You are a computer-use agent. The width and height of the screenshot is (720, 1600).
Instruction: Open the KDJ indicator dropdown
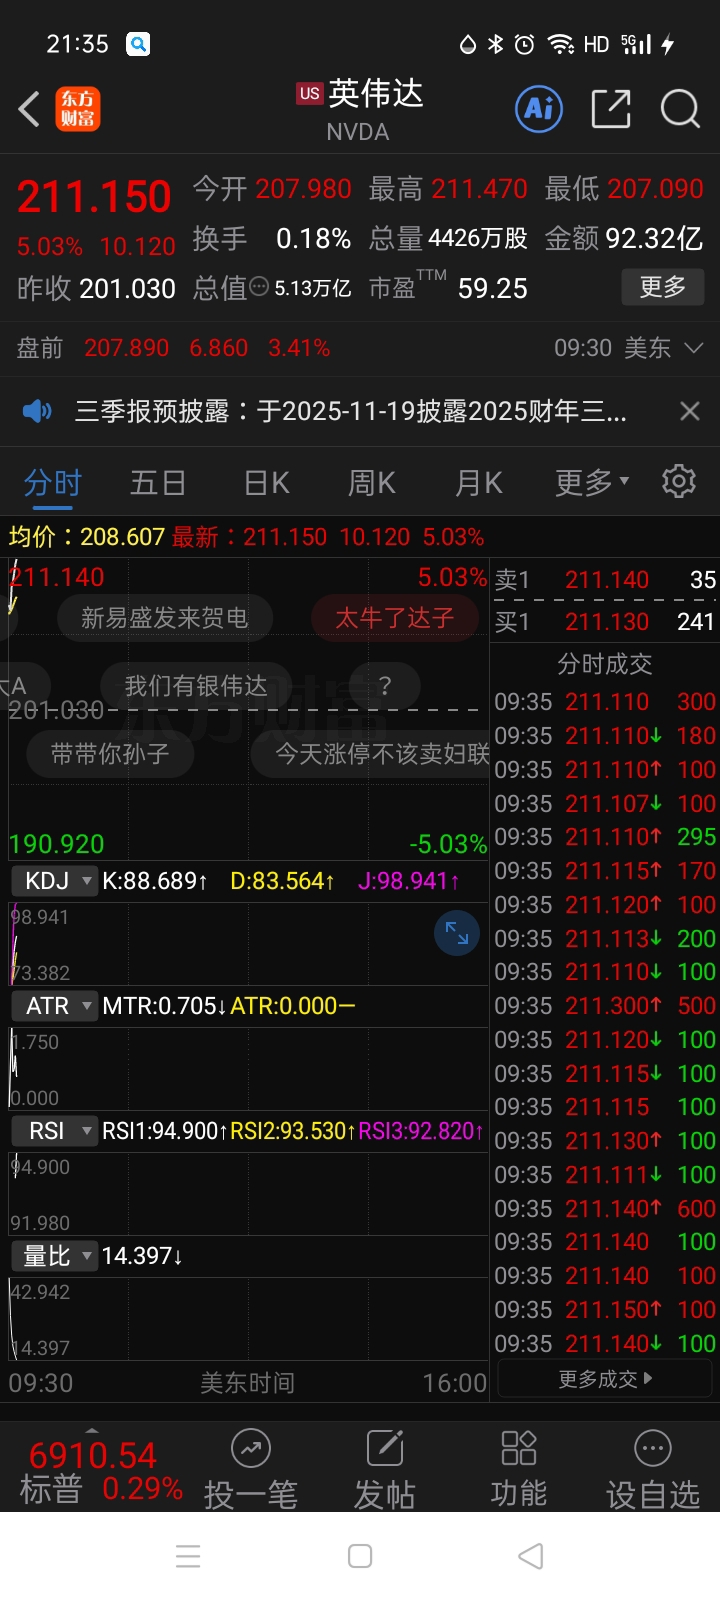click(54, 881)
